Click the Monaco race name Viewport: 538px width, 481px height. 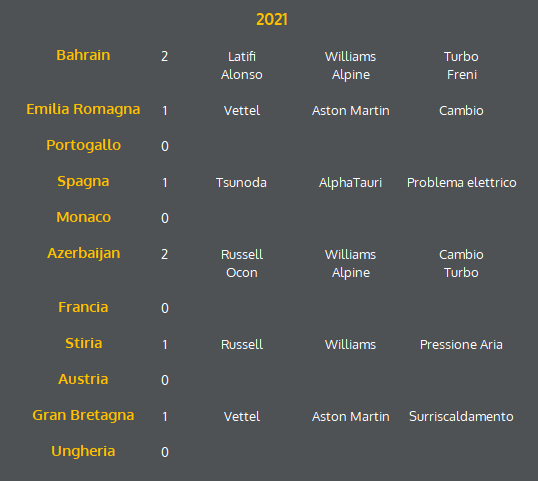(83, 217)
